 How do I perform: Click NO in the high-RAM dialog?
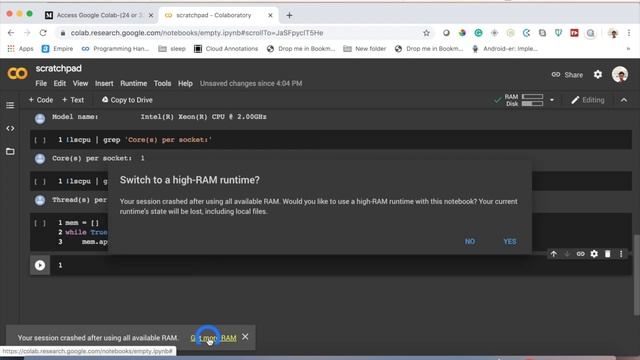pyautogui.click(x=470, y=241)
